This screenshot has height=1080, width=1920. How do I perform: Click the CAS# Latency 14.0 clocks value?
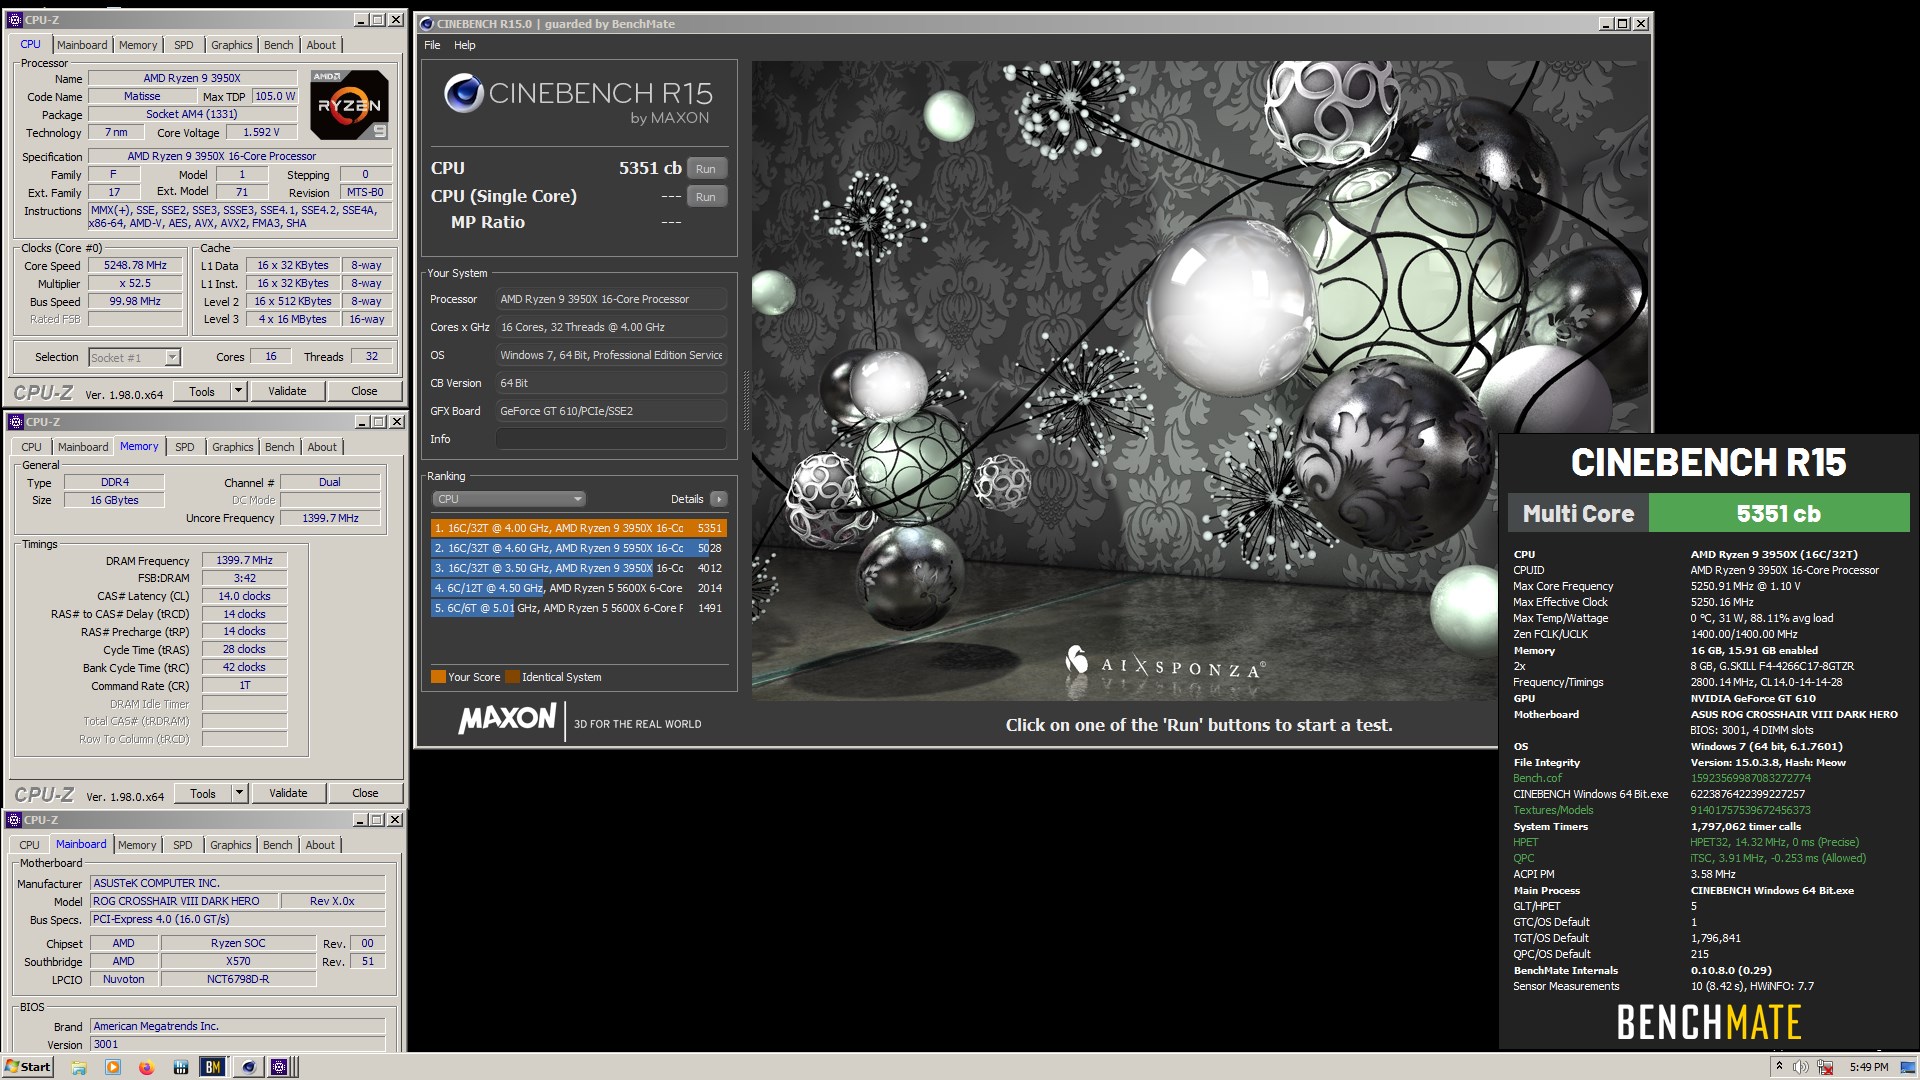coord(244,597)
